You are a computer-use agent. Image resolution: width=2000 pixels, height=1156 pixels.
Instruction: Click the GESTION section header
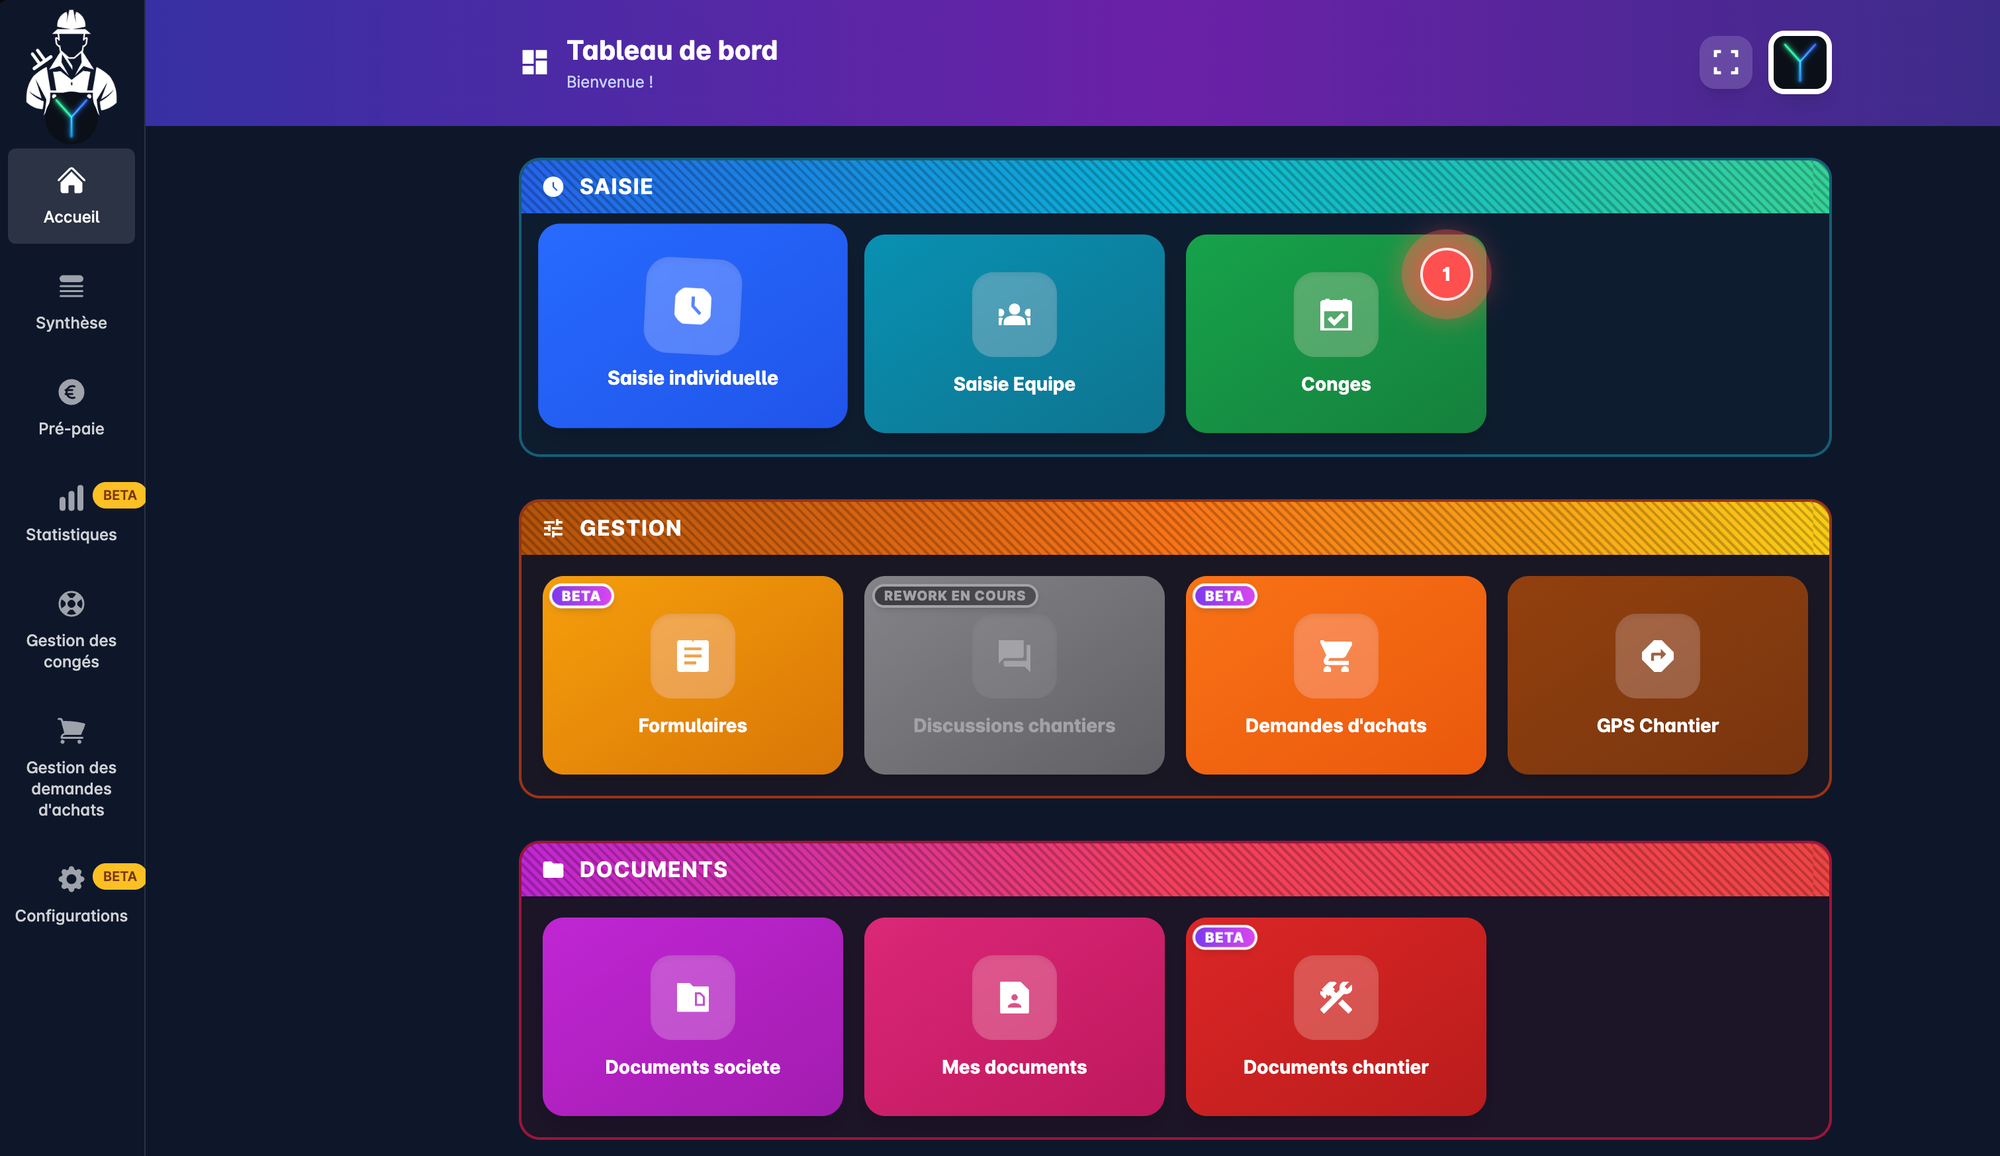[x=1175, y=528]
